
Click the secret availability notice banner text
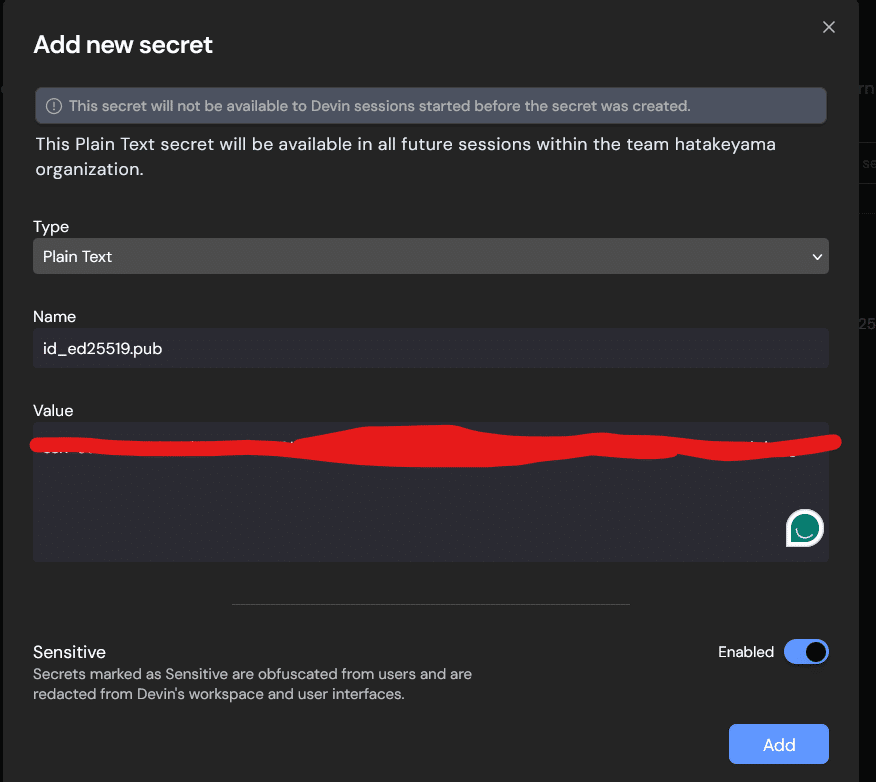pos(379,106)
